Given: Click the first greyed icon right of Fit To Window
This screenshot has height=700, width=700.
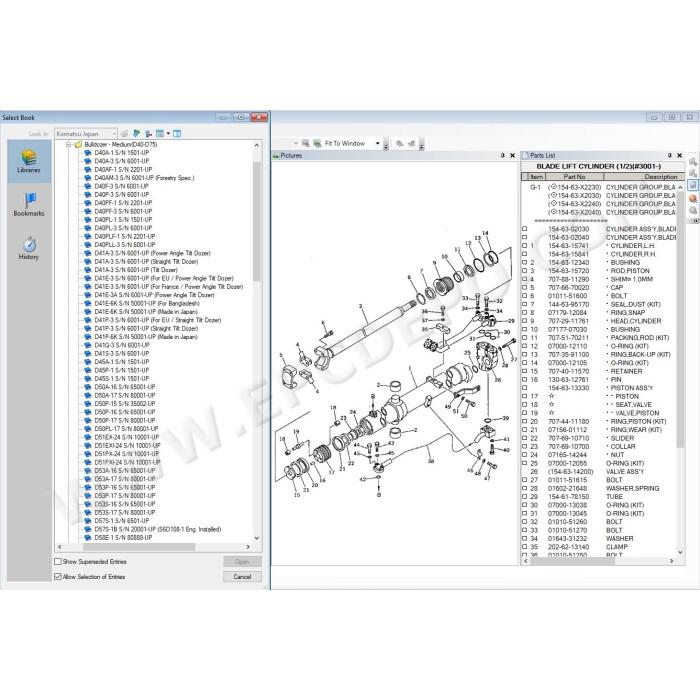Looking at the screenshot, I should (x=400, y=143).
